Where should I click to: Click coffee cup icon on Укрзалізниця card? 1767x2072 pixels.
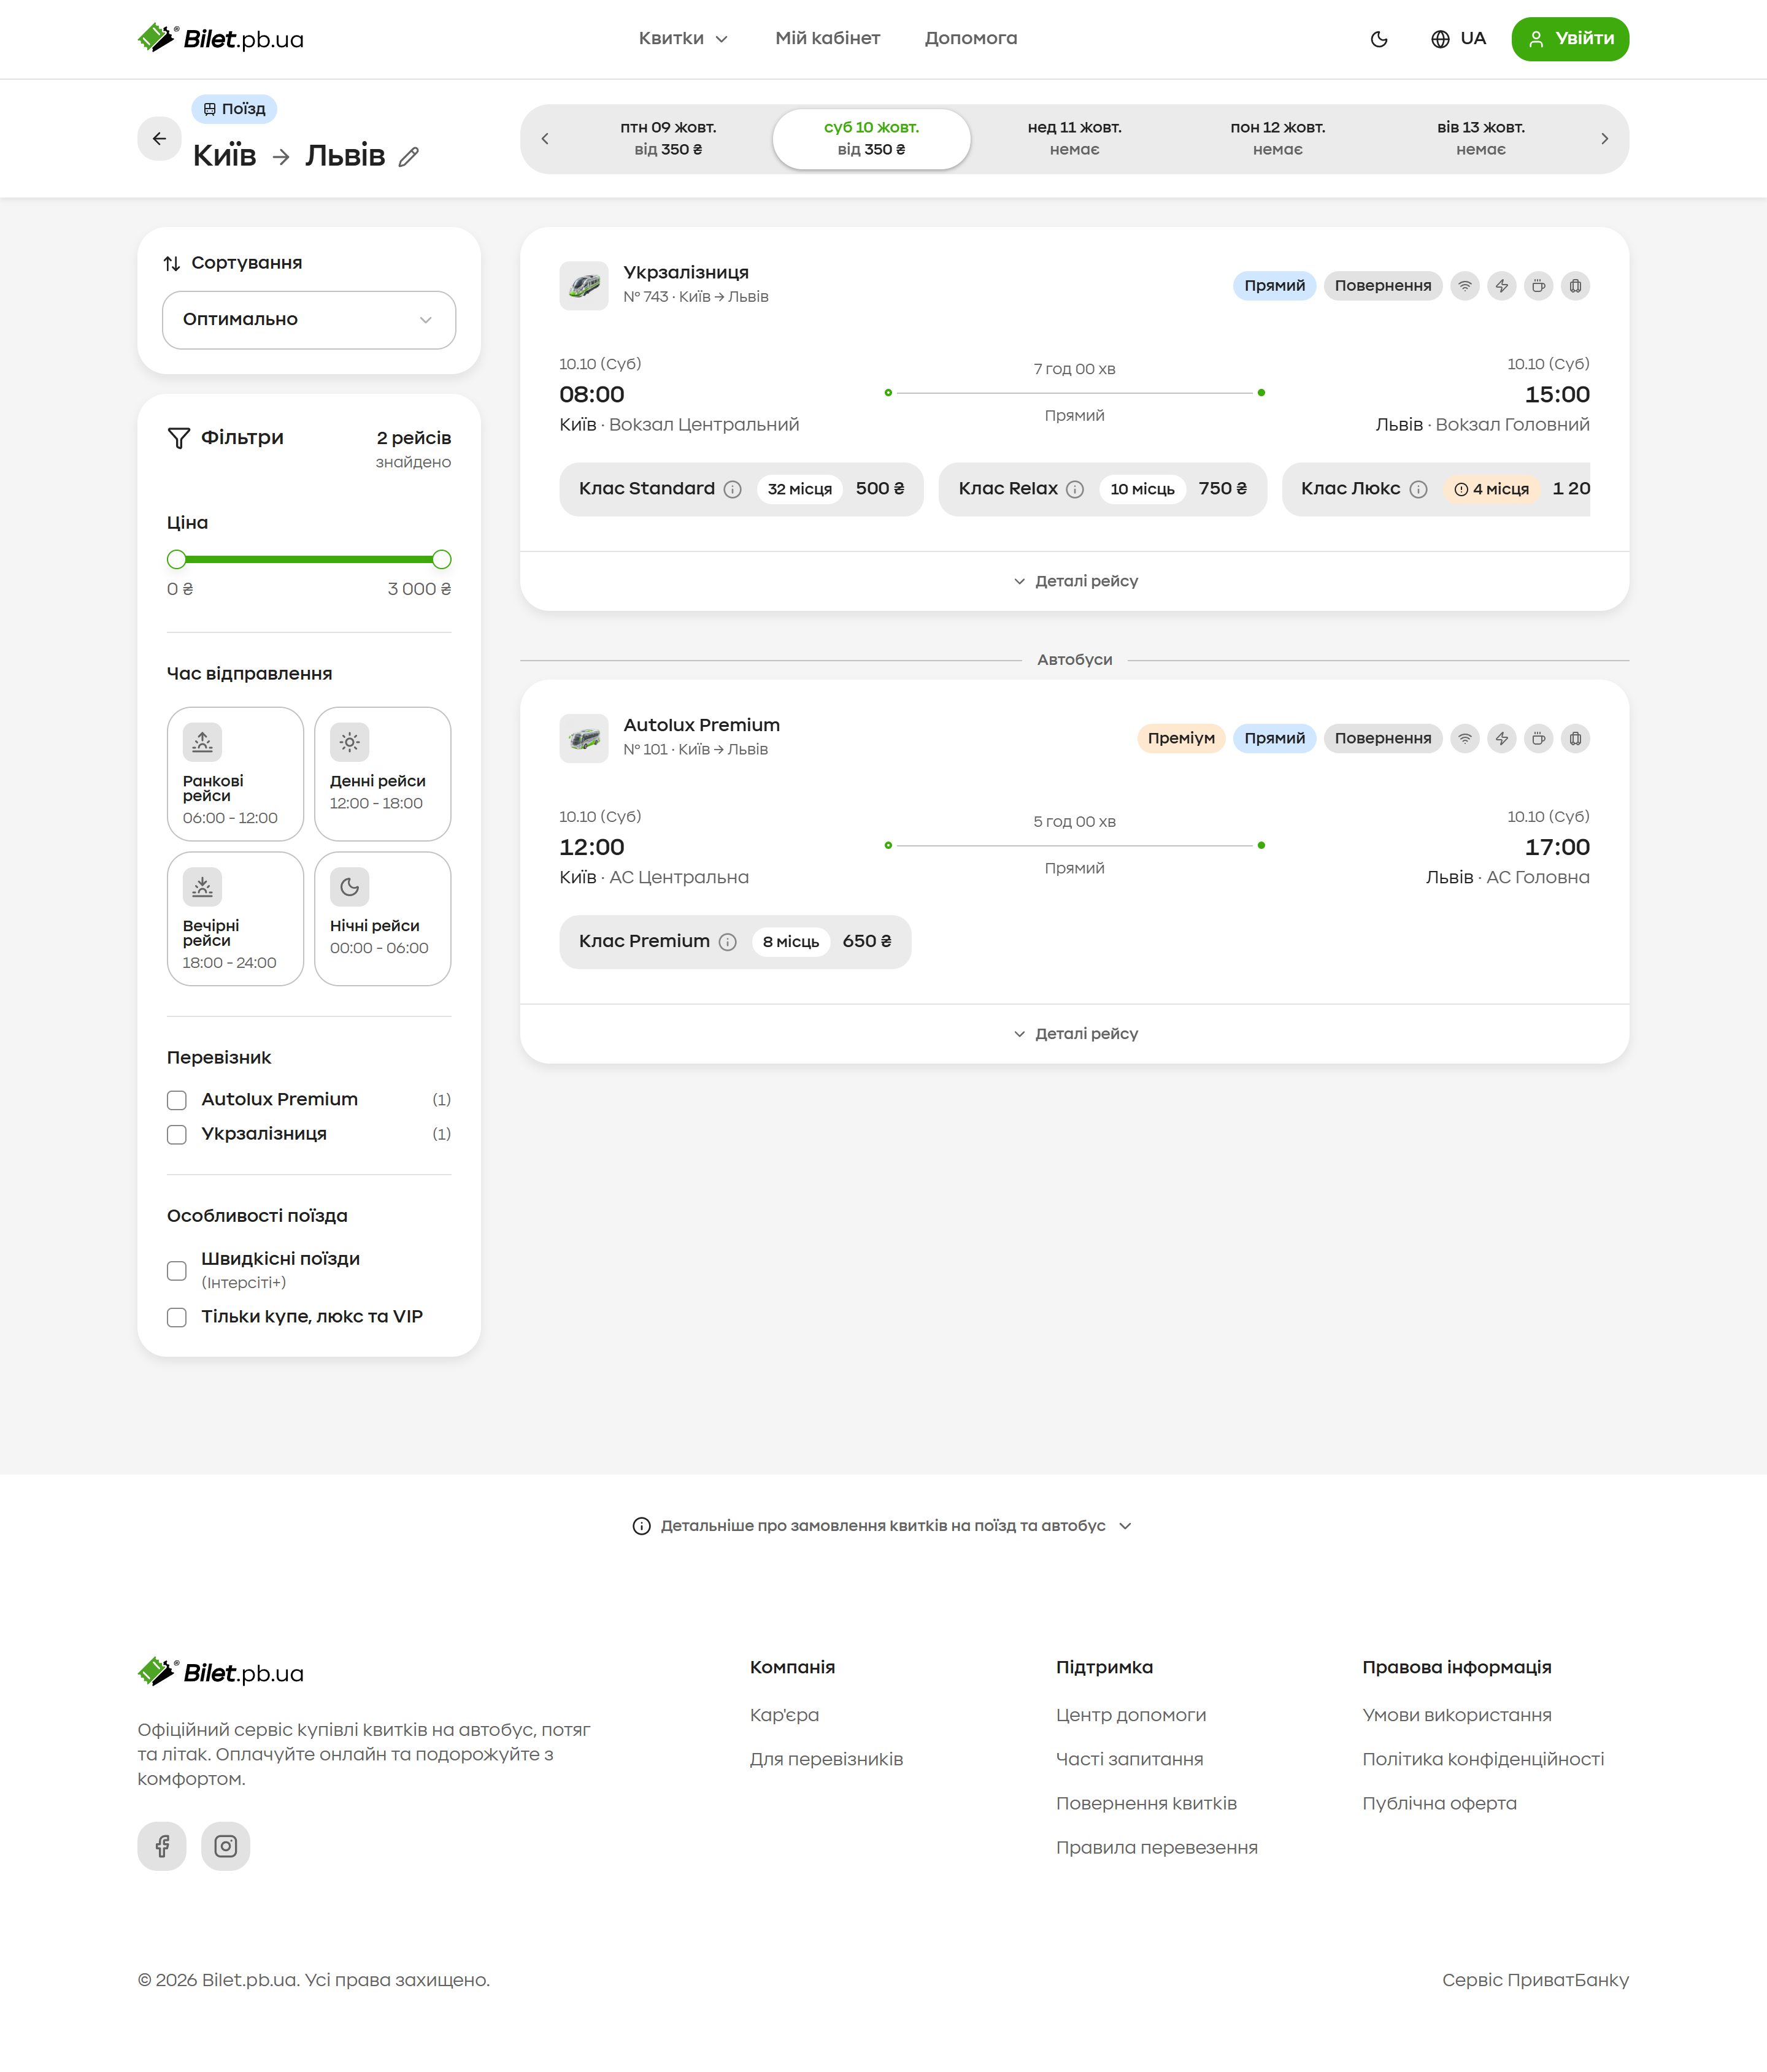tap(1539, 286)
